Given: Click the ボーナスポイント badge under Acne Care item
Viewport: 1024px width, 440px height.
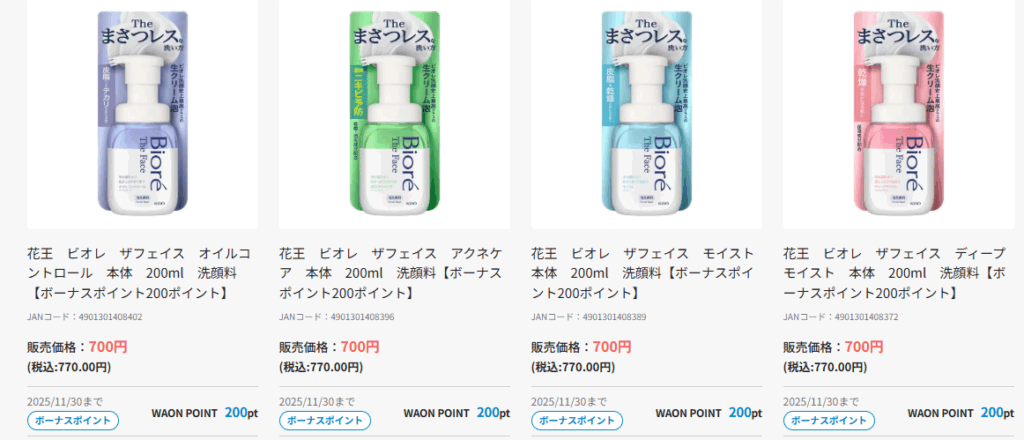Looking at the screenshot, I should pos(325,420).
